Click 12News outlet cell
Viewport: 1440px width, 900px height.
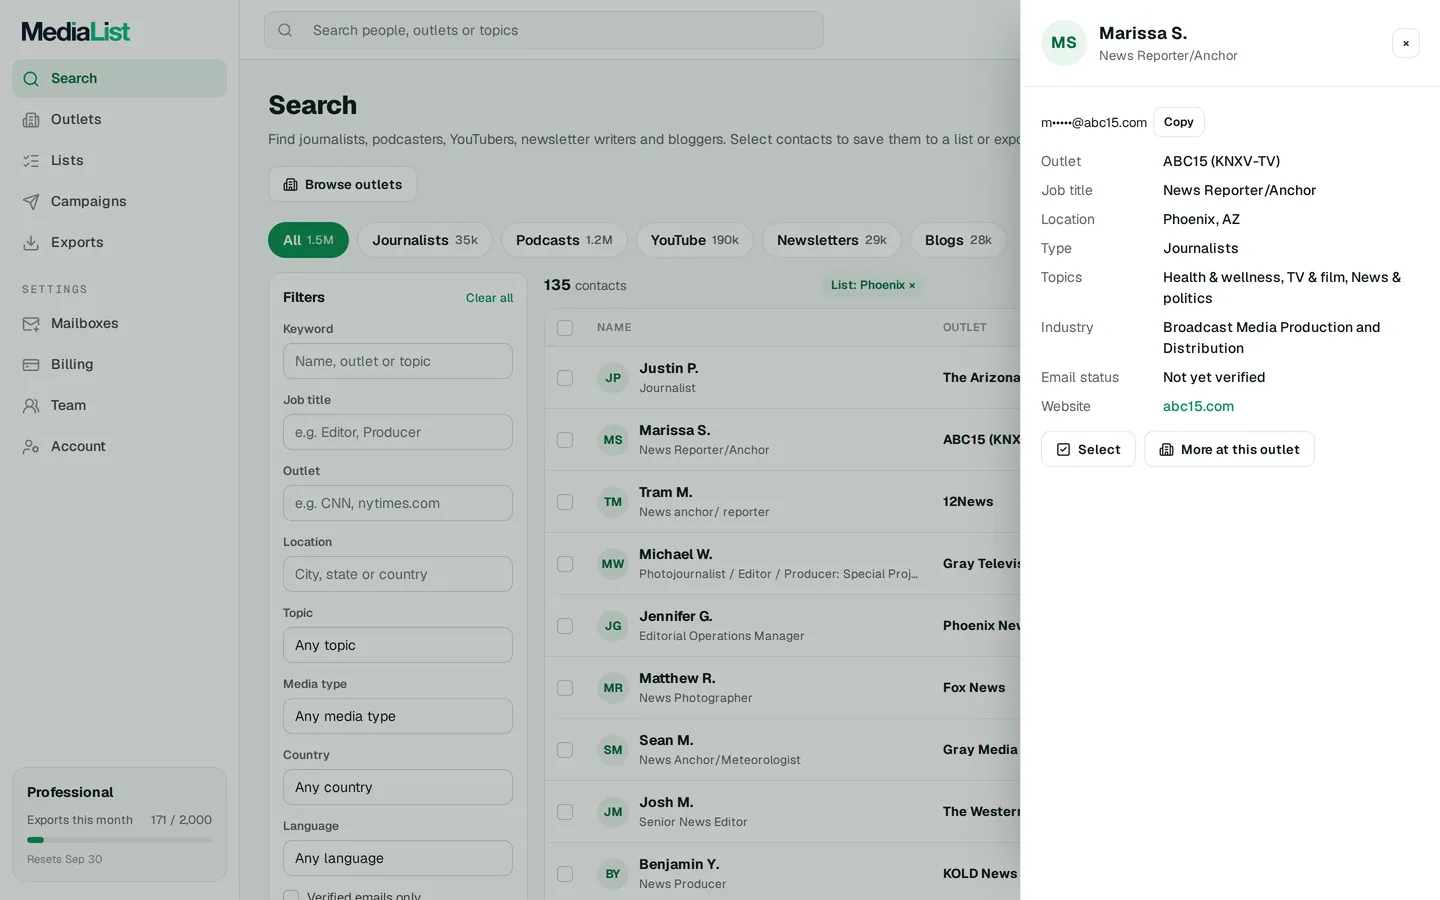pyautogui.click(x=968, y=502)
